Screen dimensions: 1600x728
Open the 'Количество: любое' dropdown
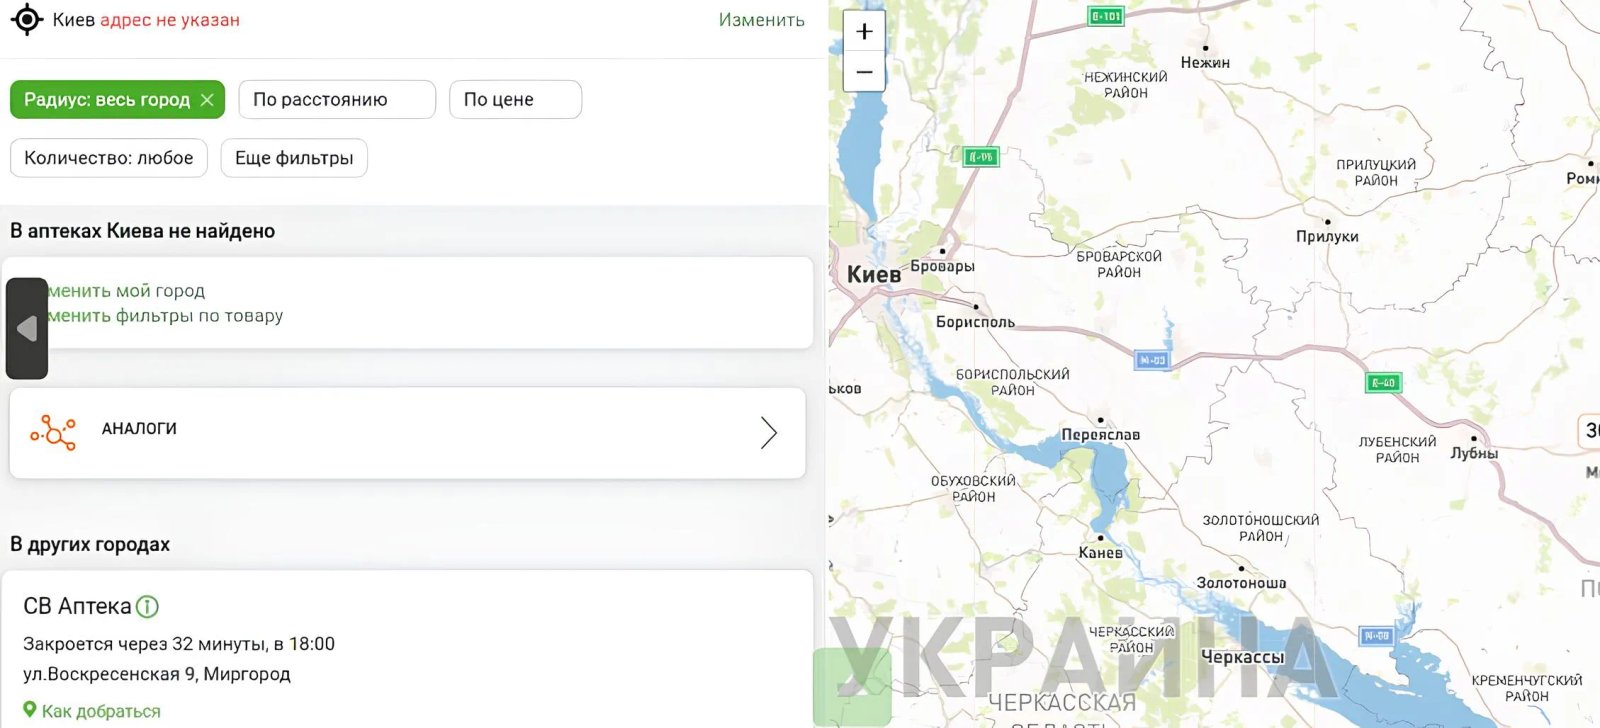click(x=109, y=158)
